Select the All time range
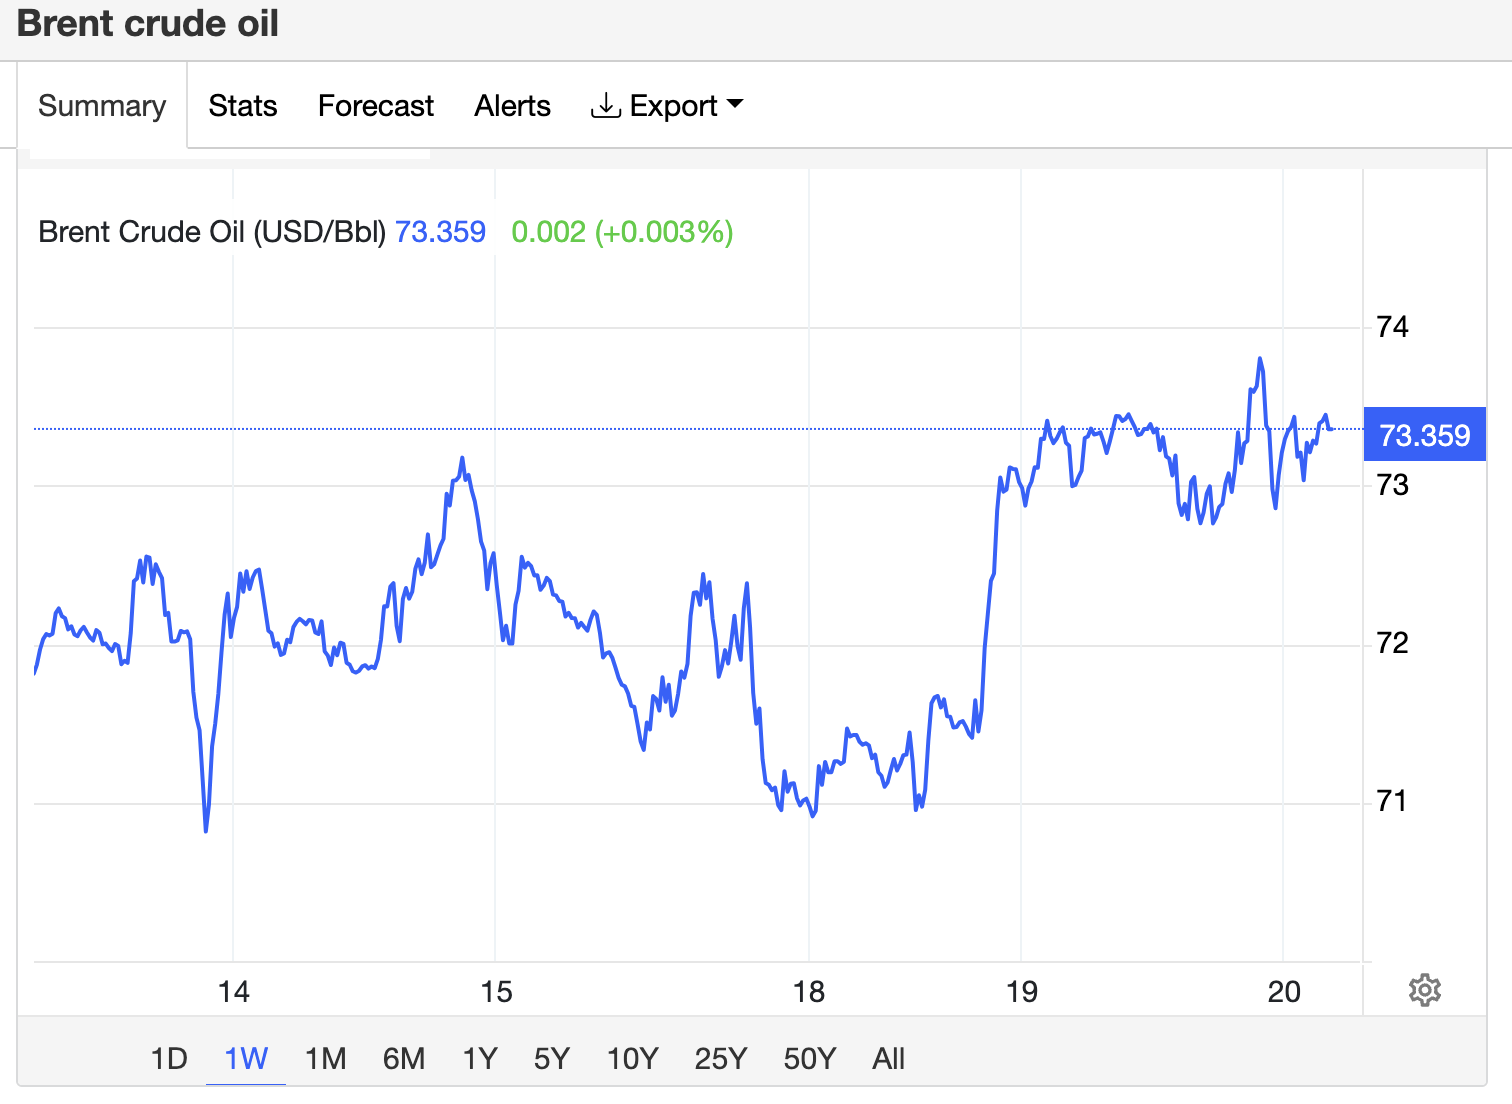The height and width of the screenshot is (1104, 1512). [888, 1058]
